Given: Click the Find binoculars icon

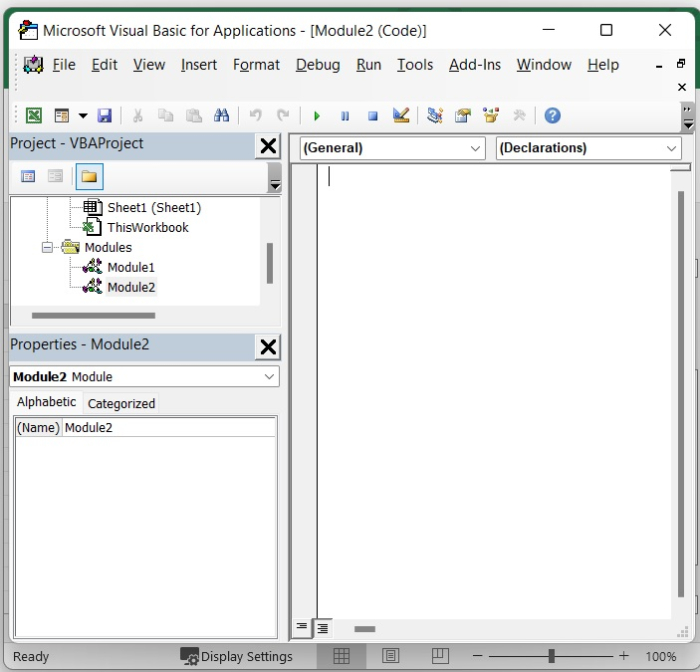Looking at the screenshot, I should (221, 116).
